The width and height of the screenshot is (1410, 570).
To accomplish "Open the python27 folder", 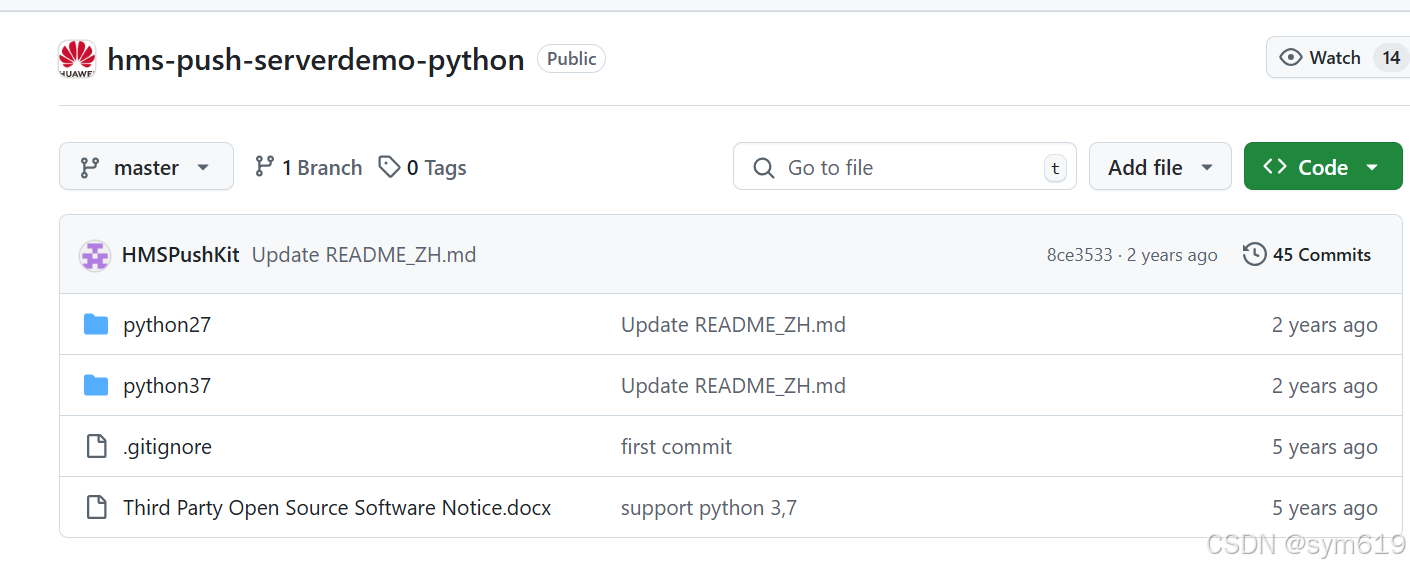I will 167,325.
